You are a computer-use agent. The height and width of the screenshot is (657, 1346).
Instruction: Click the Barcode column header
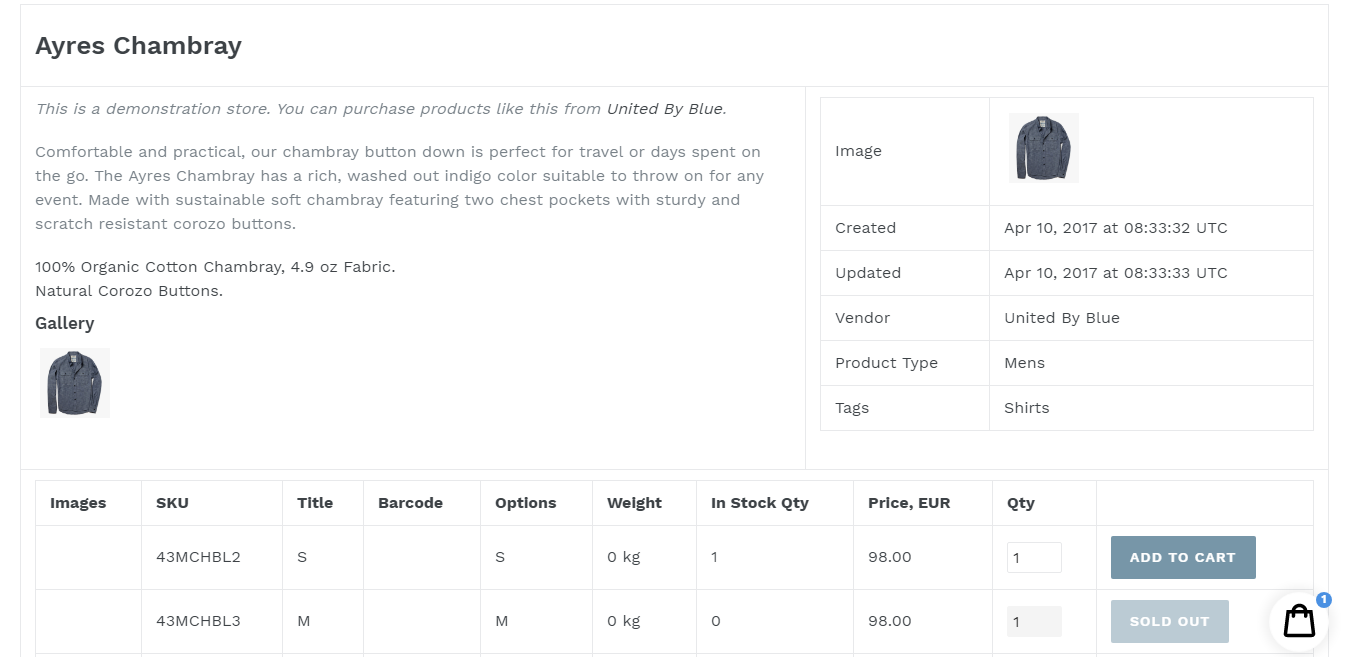click(x=410, y=503)
